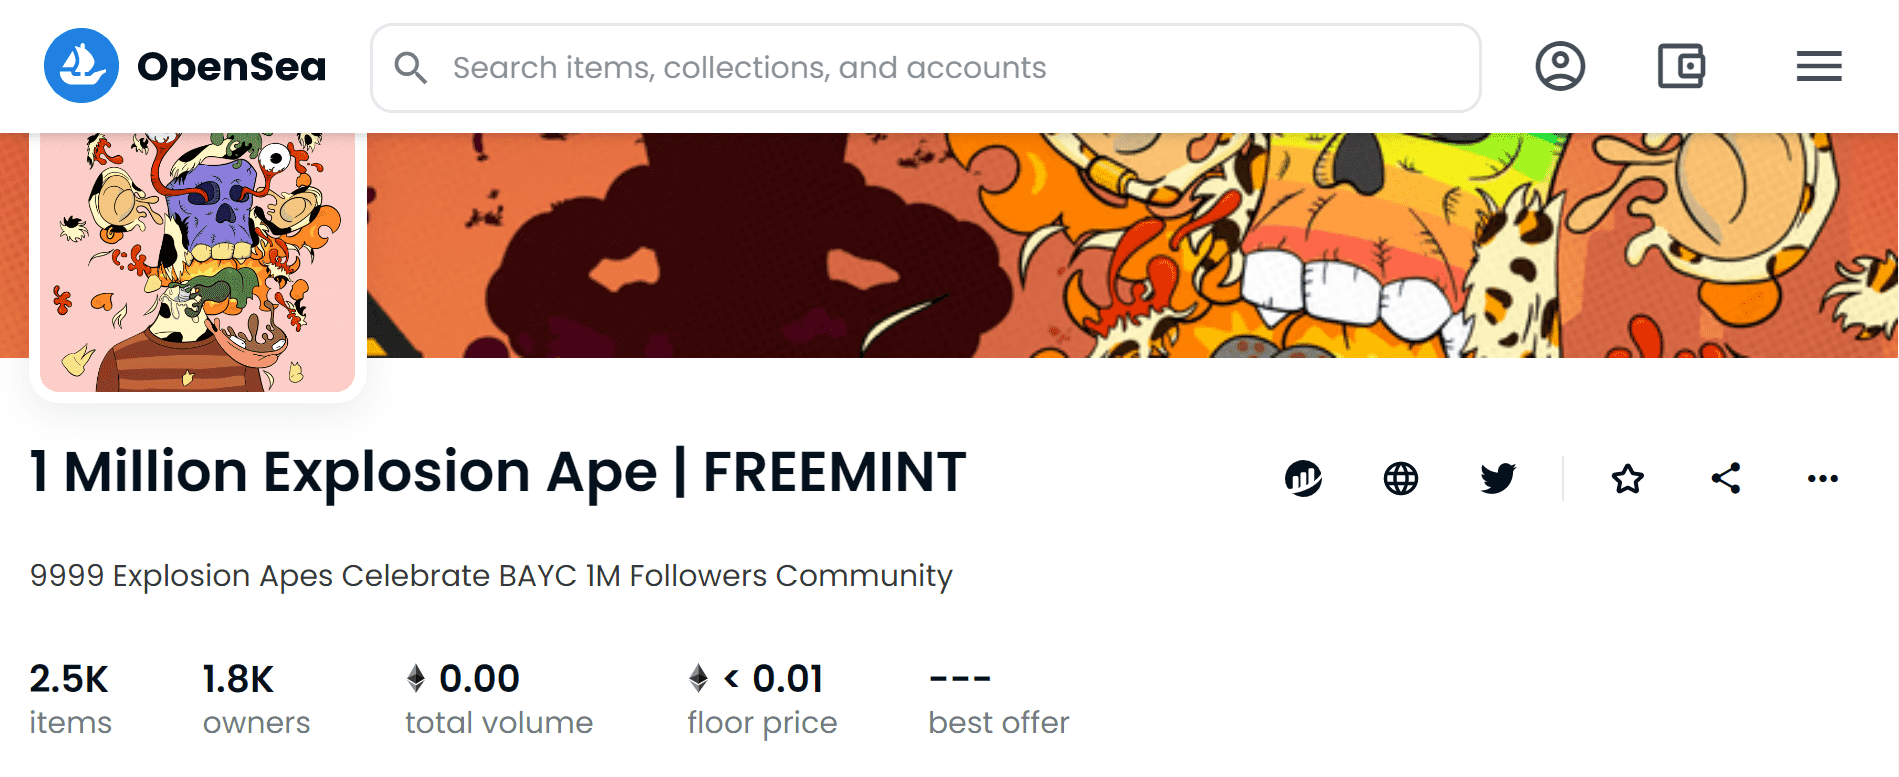Open the hamburger navigation menu
This screenshot has width=1899, height=777.
click(1818, 66)
